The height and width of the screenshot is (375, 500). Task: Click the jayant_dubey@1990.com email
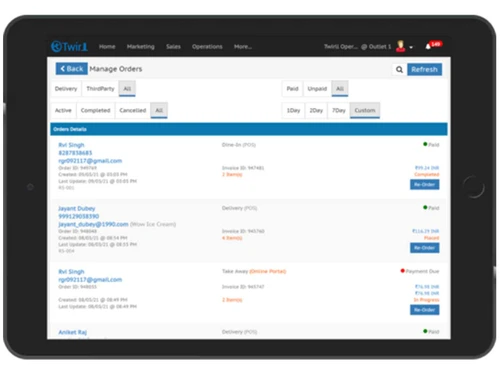93,224
